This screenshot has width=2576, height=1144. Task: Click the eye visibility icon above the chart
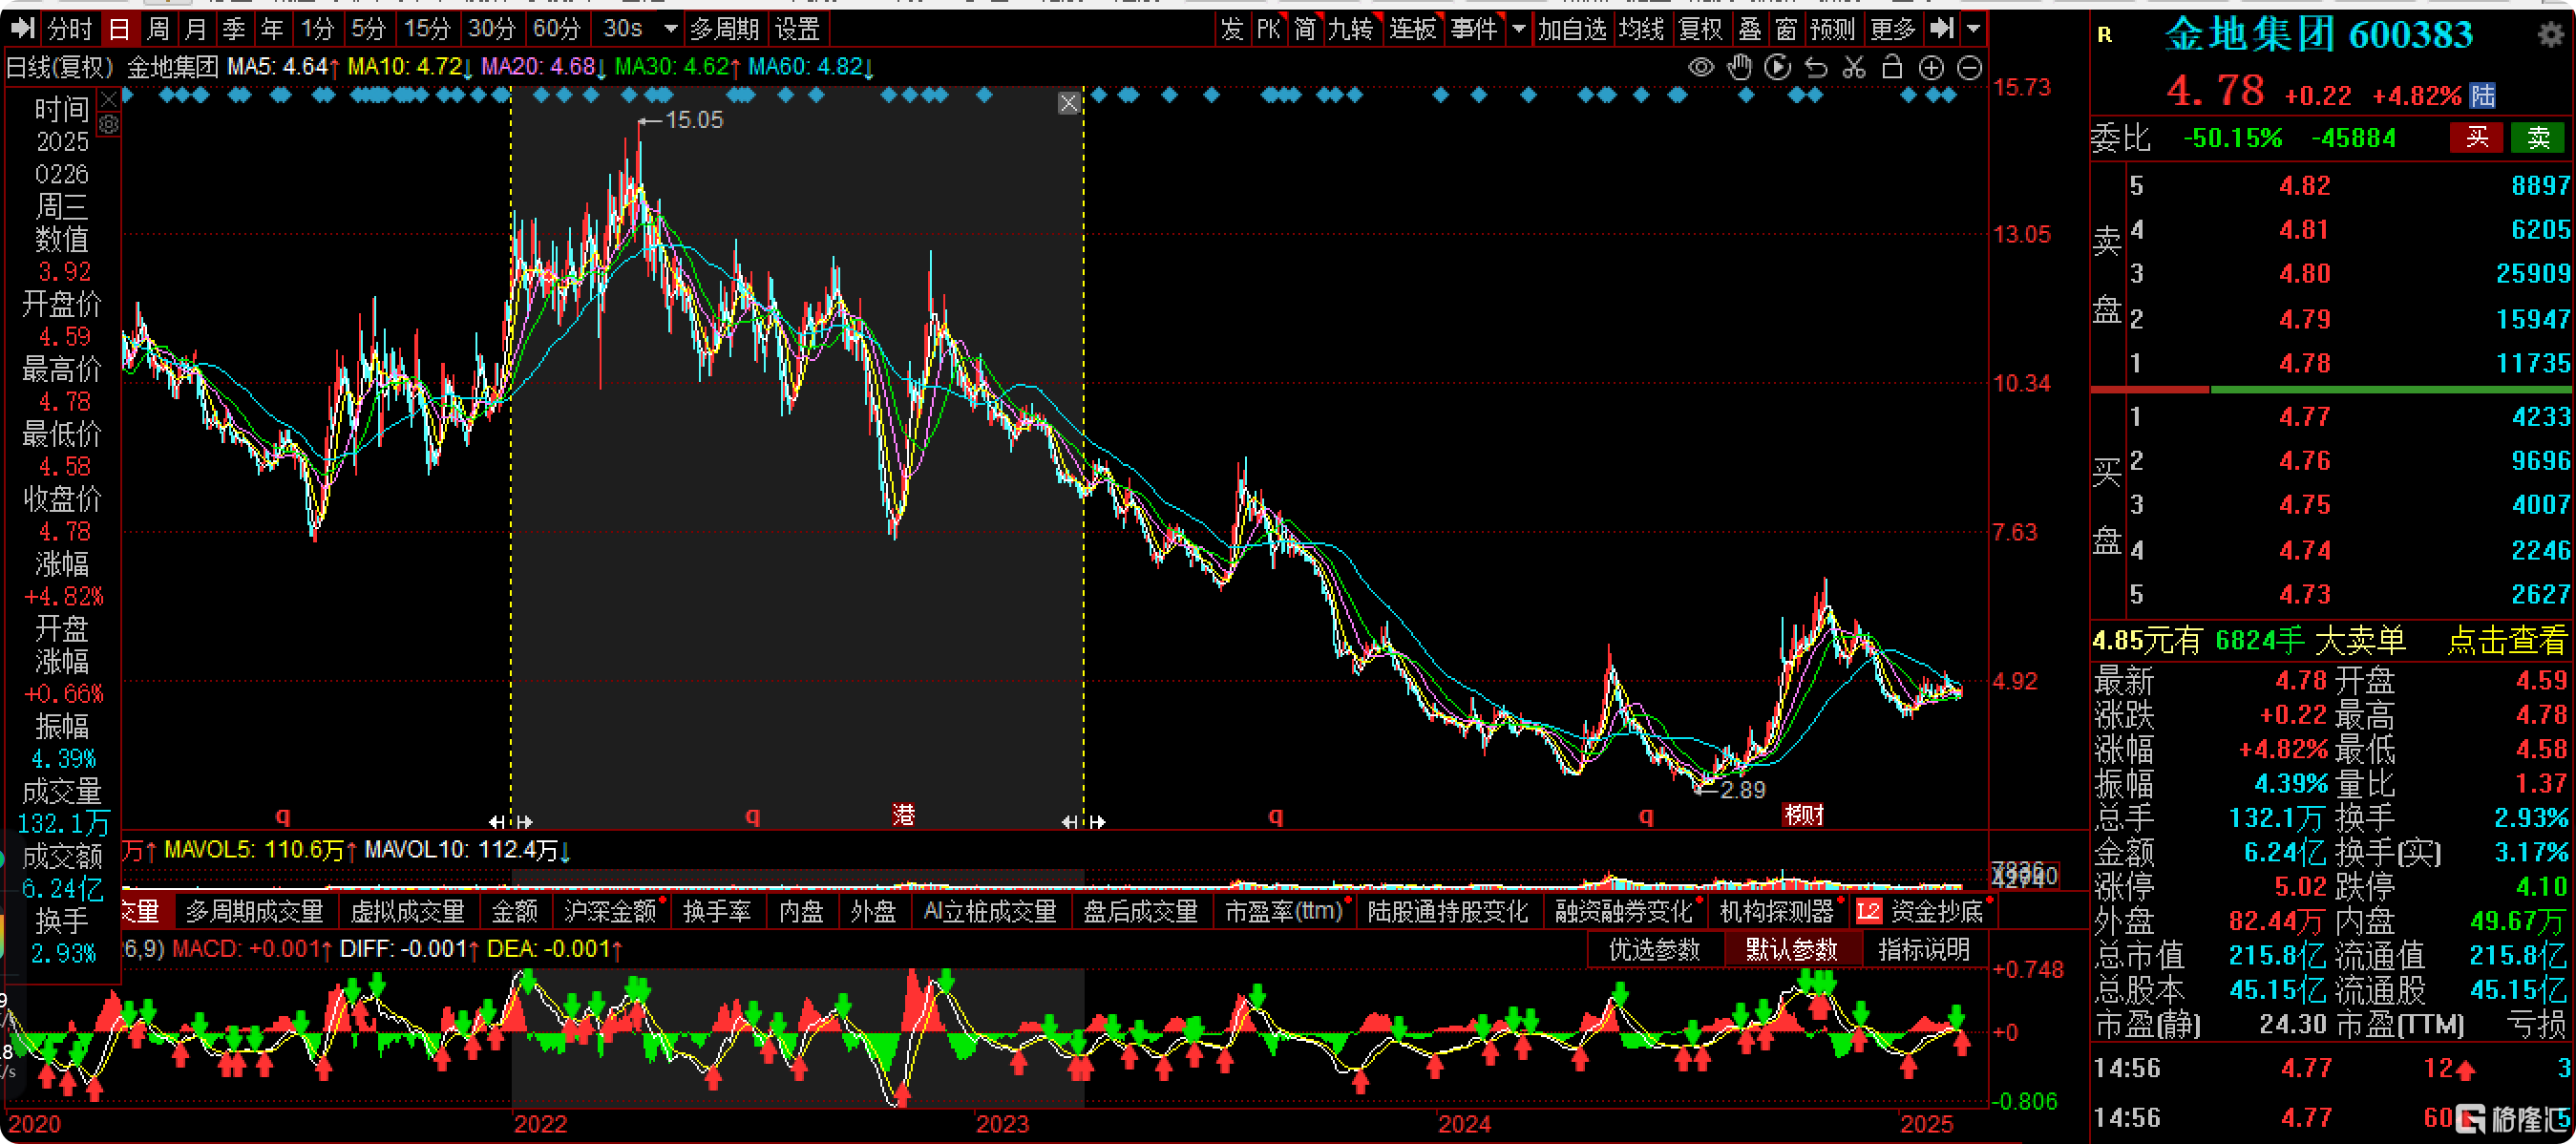(1701, 67)
